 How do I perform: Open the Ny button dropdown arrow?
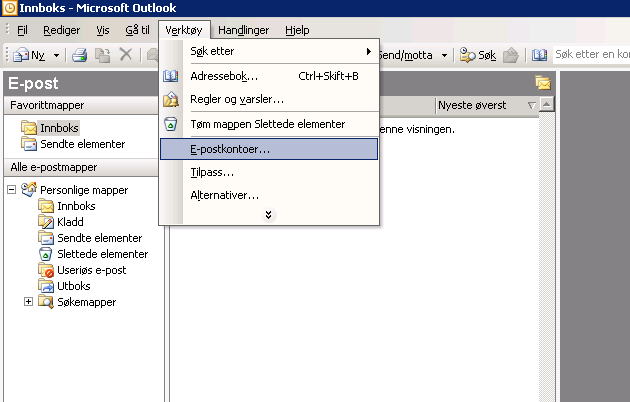56,55
